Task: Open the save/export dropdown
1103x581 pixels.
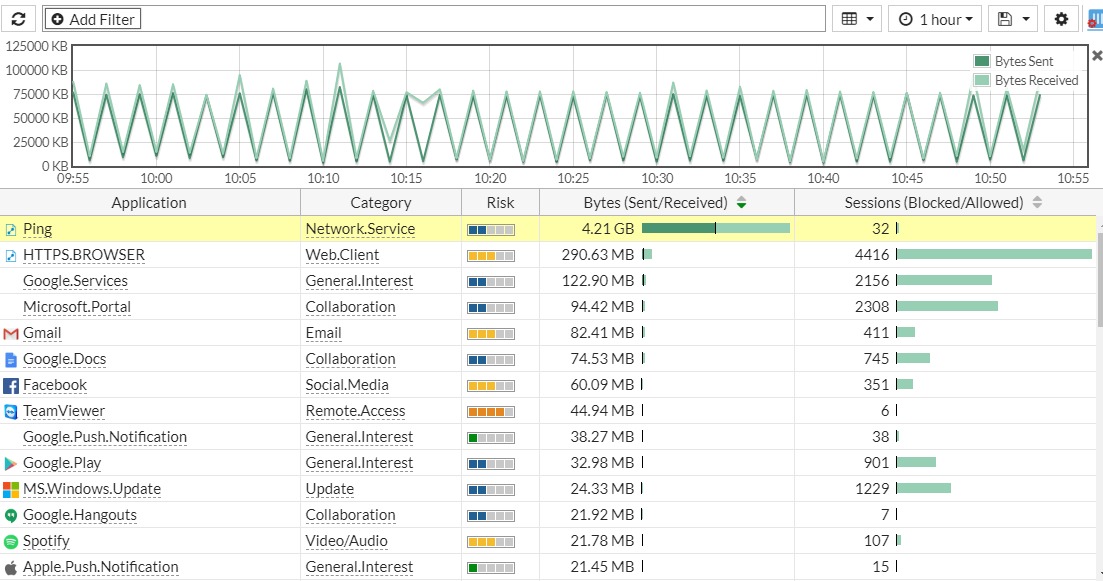Action: click(1011, 18)
